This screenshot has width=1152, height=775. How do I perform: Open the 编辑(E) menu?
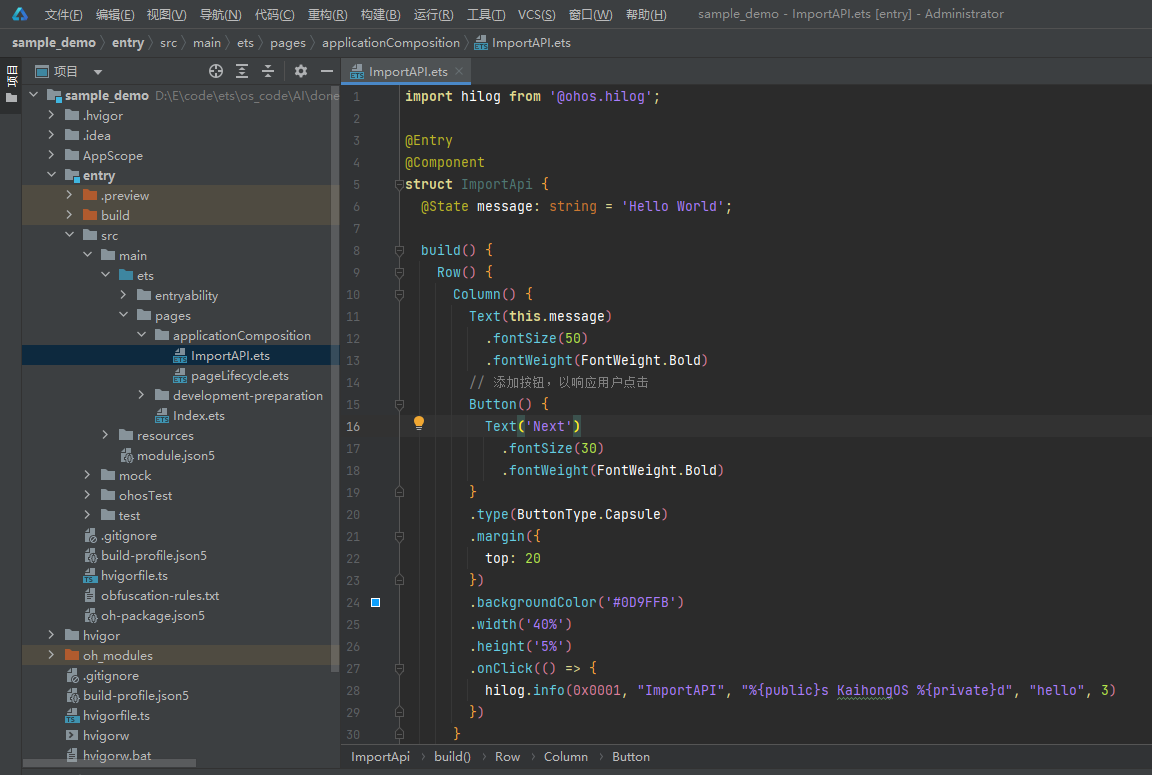tap(115, 15)
